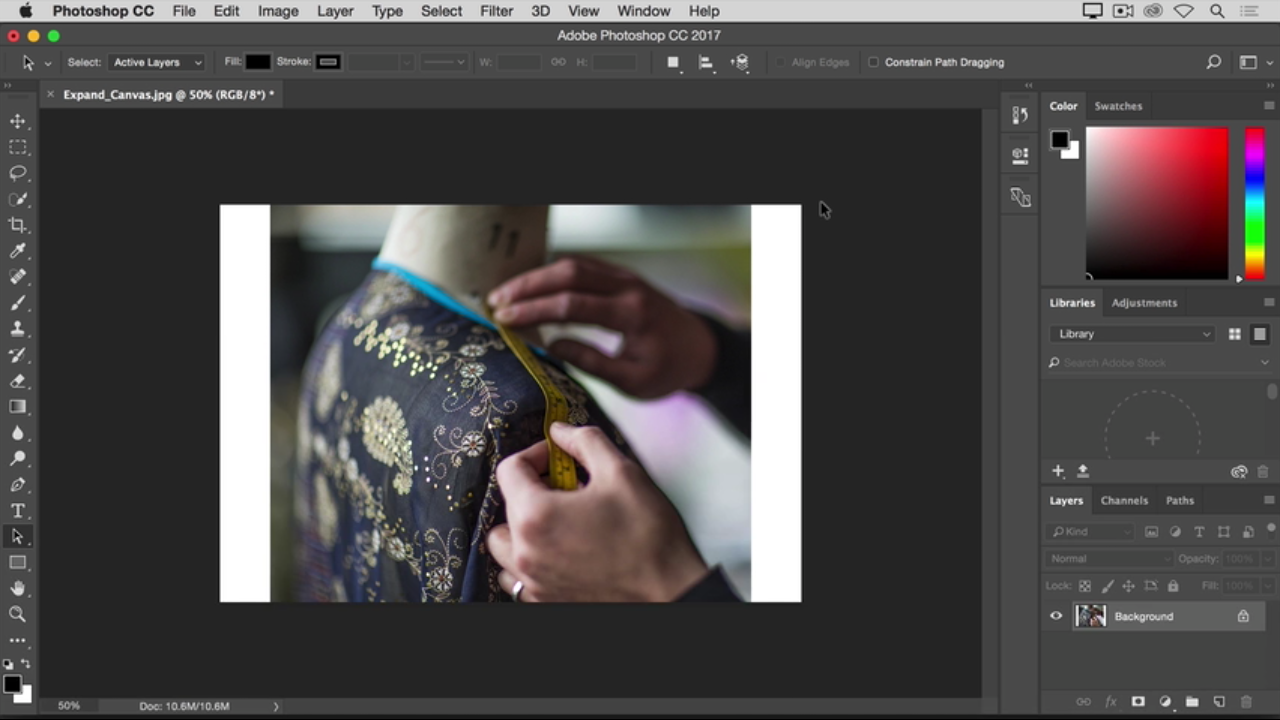Screen dimensions: 1280x720
Task: Enable Constrain Path Dragging checkbox
Action: pyautogui.click(x=873, y=62)
